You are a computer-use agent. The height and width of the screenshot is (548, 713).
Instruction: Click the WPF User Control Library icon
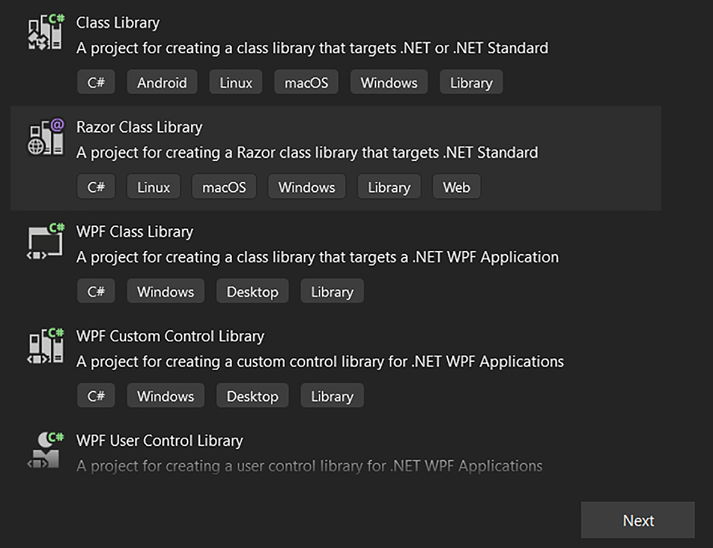tap(46, 450)
